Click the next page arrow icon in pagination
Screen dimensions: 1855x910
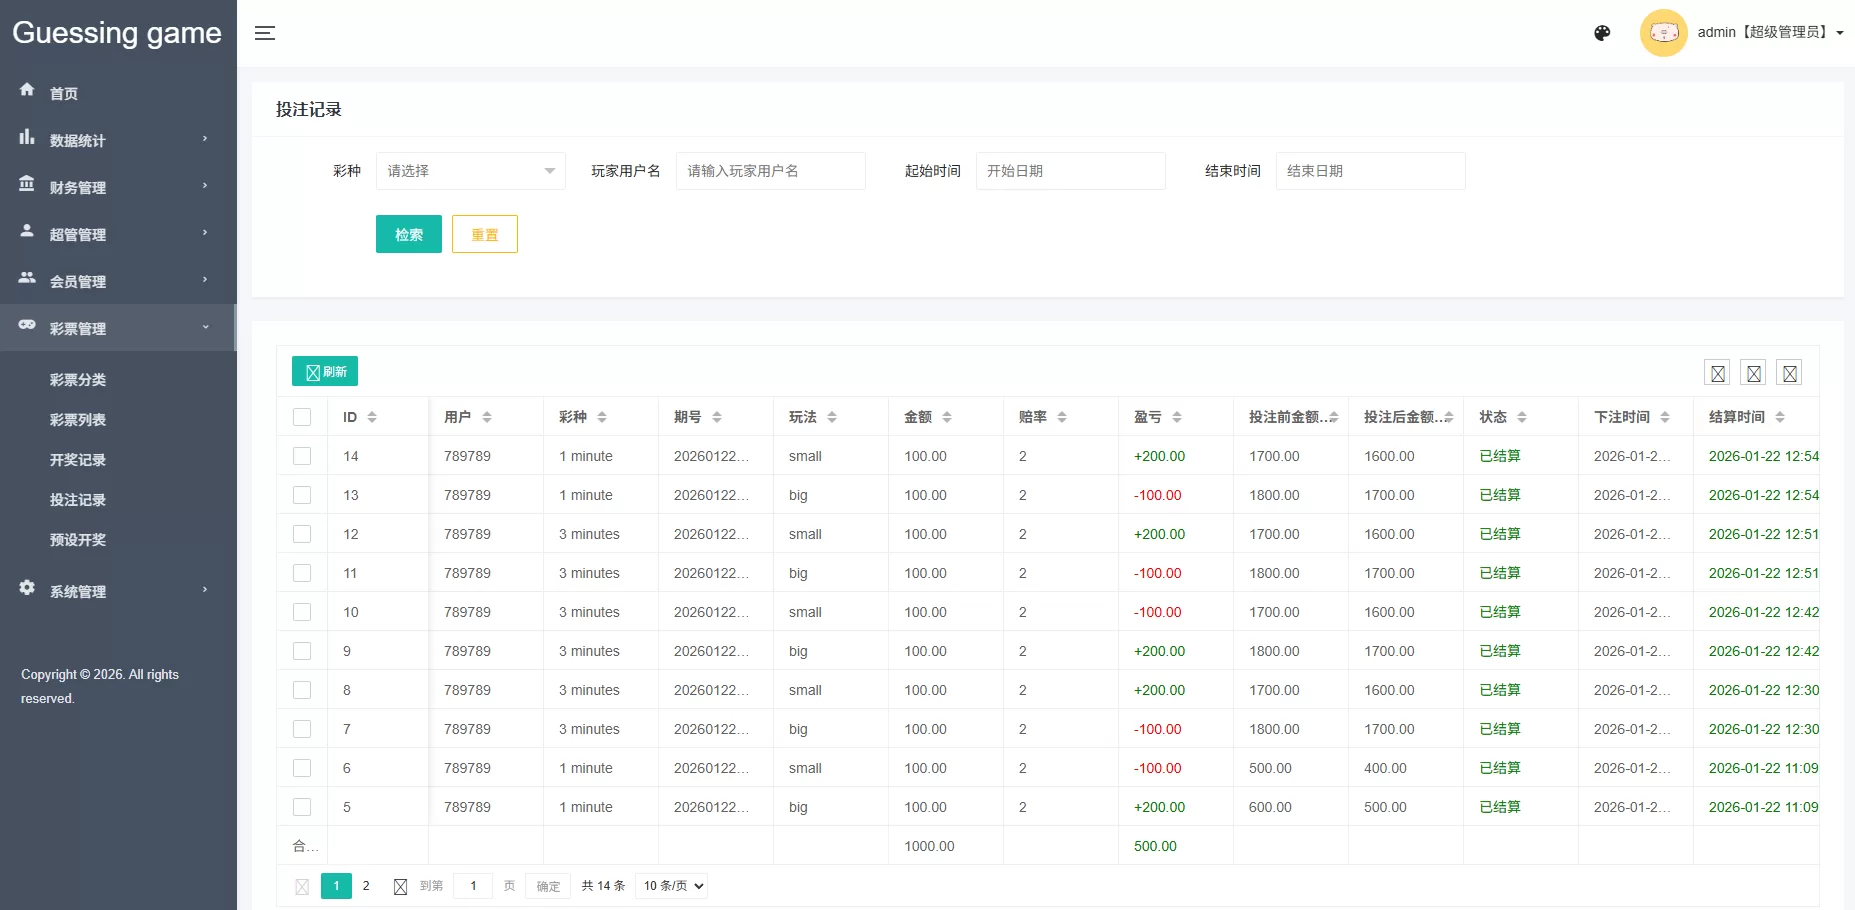pyautogui.click(x=401, y=886)
